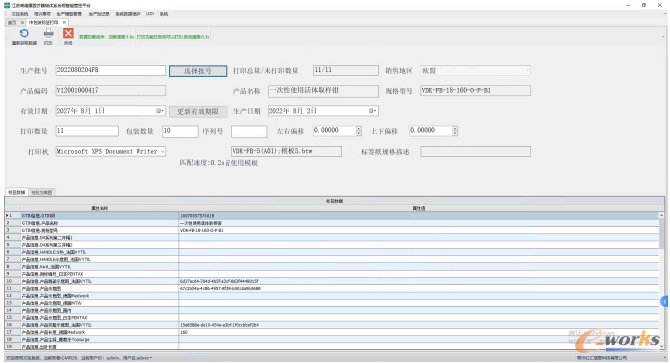Click the 11/11 print total field
670x363 pixels.
[345, 70]
